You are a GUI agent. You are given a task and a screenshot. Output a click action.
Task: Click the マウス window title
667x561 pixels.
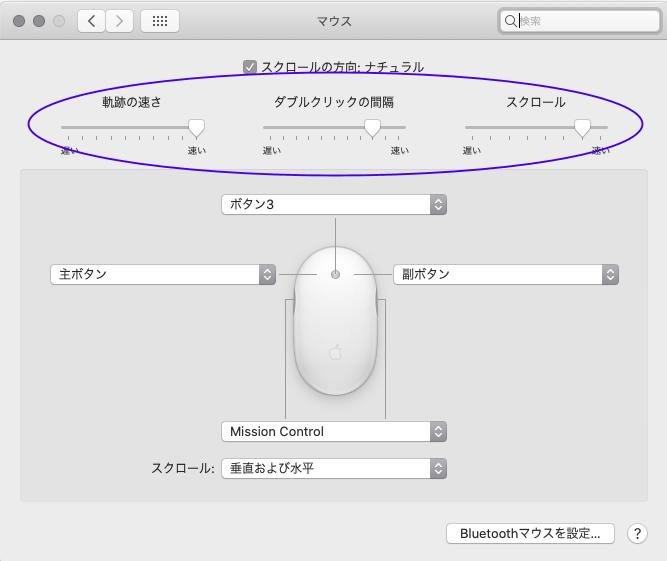coord(334,21)
